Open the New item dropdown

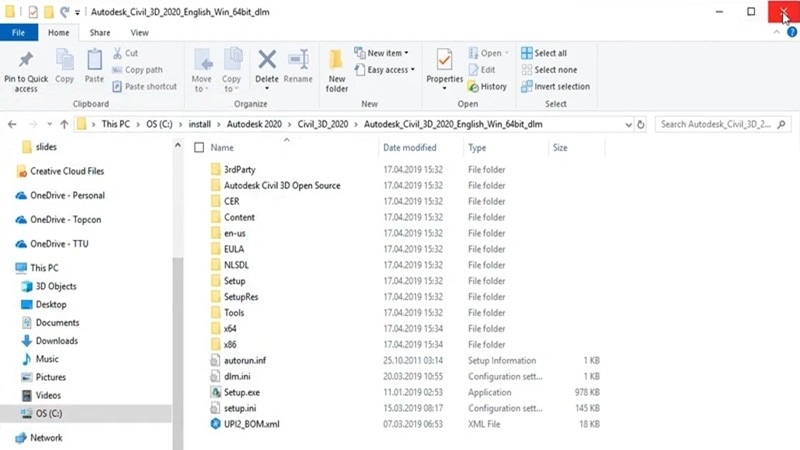coord(382,53)
